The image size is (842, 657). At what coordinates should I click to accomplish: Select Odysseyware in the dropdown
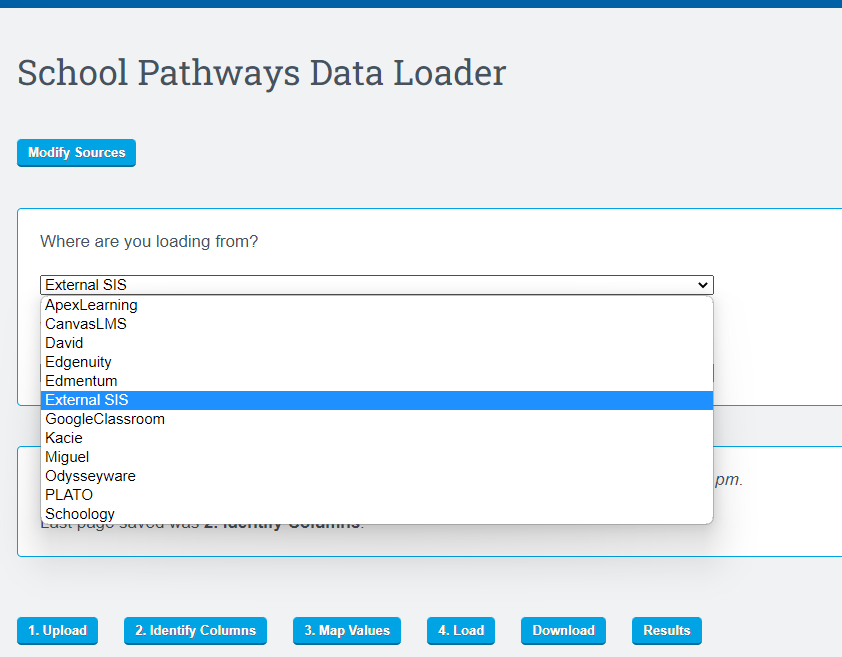point(90,476)
